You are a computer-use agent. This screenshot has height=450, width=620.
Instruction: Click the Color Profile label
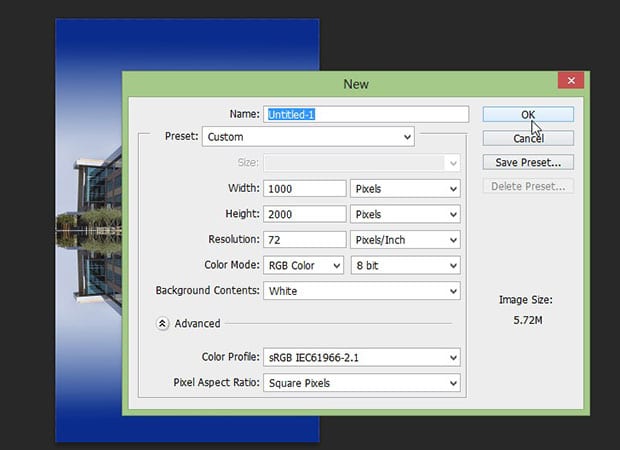coord(231,357)
